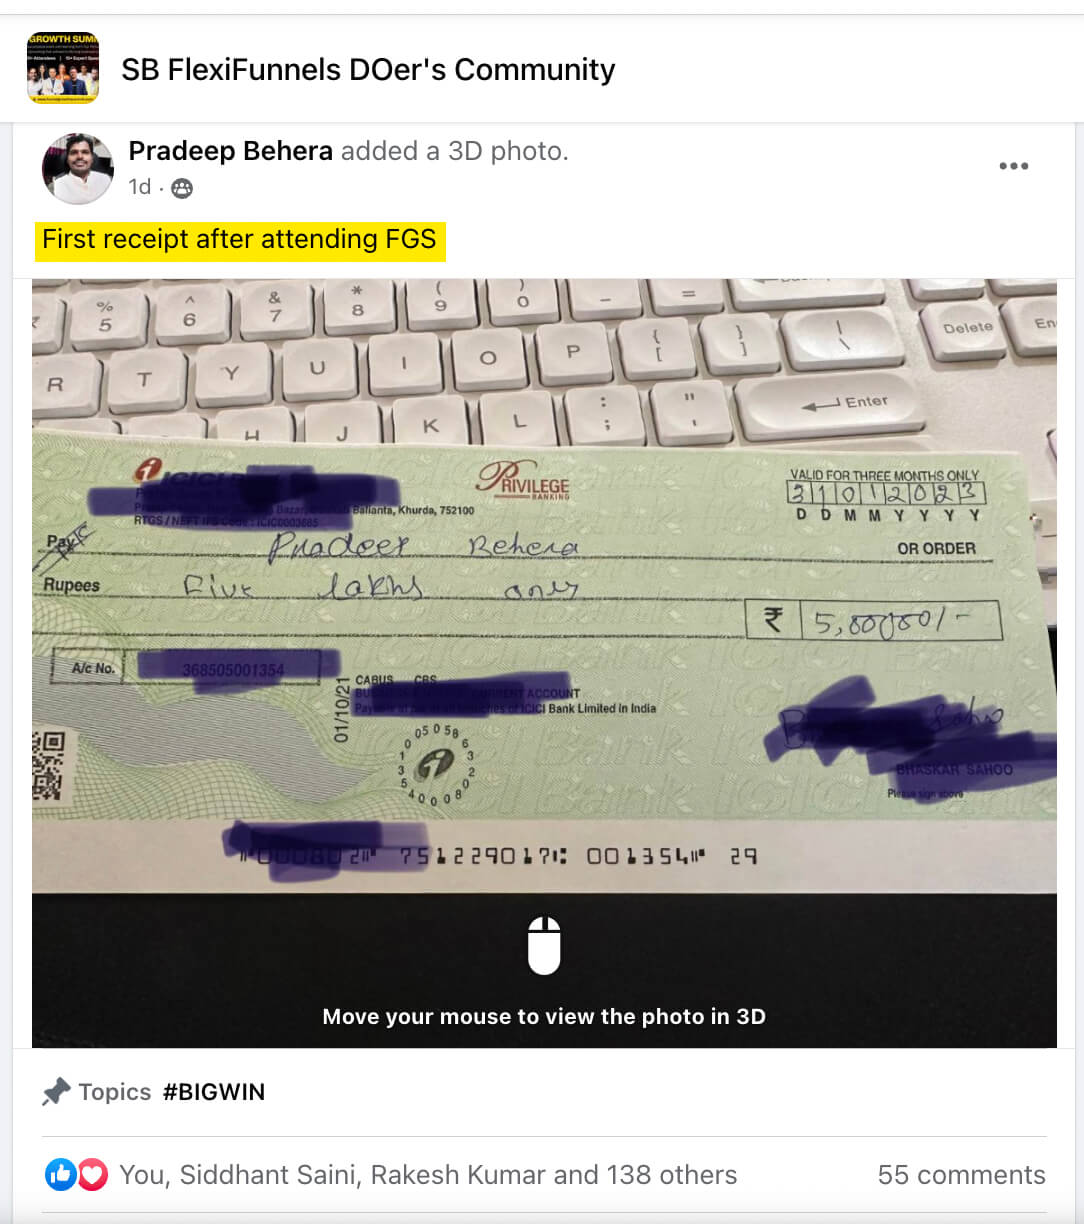Image resolution: width=1084 pixels, height=1224 pixels.
Task: Click the highlighted First receipt post text
Action: click(240, 240)
